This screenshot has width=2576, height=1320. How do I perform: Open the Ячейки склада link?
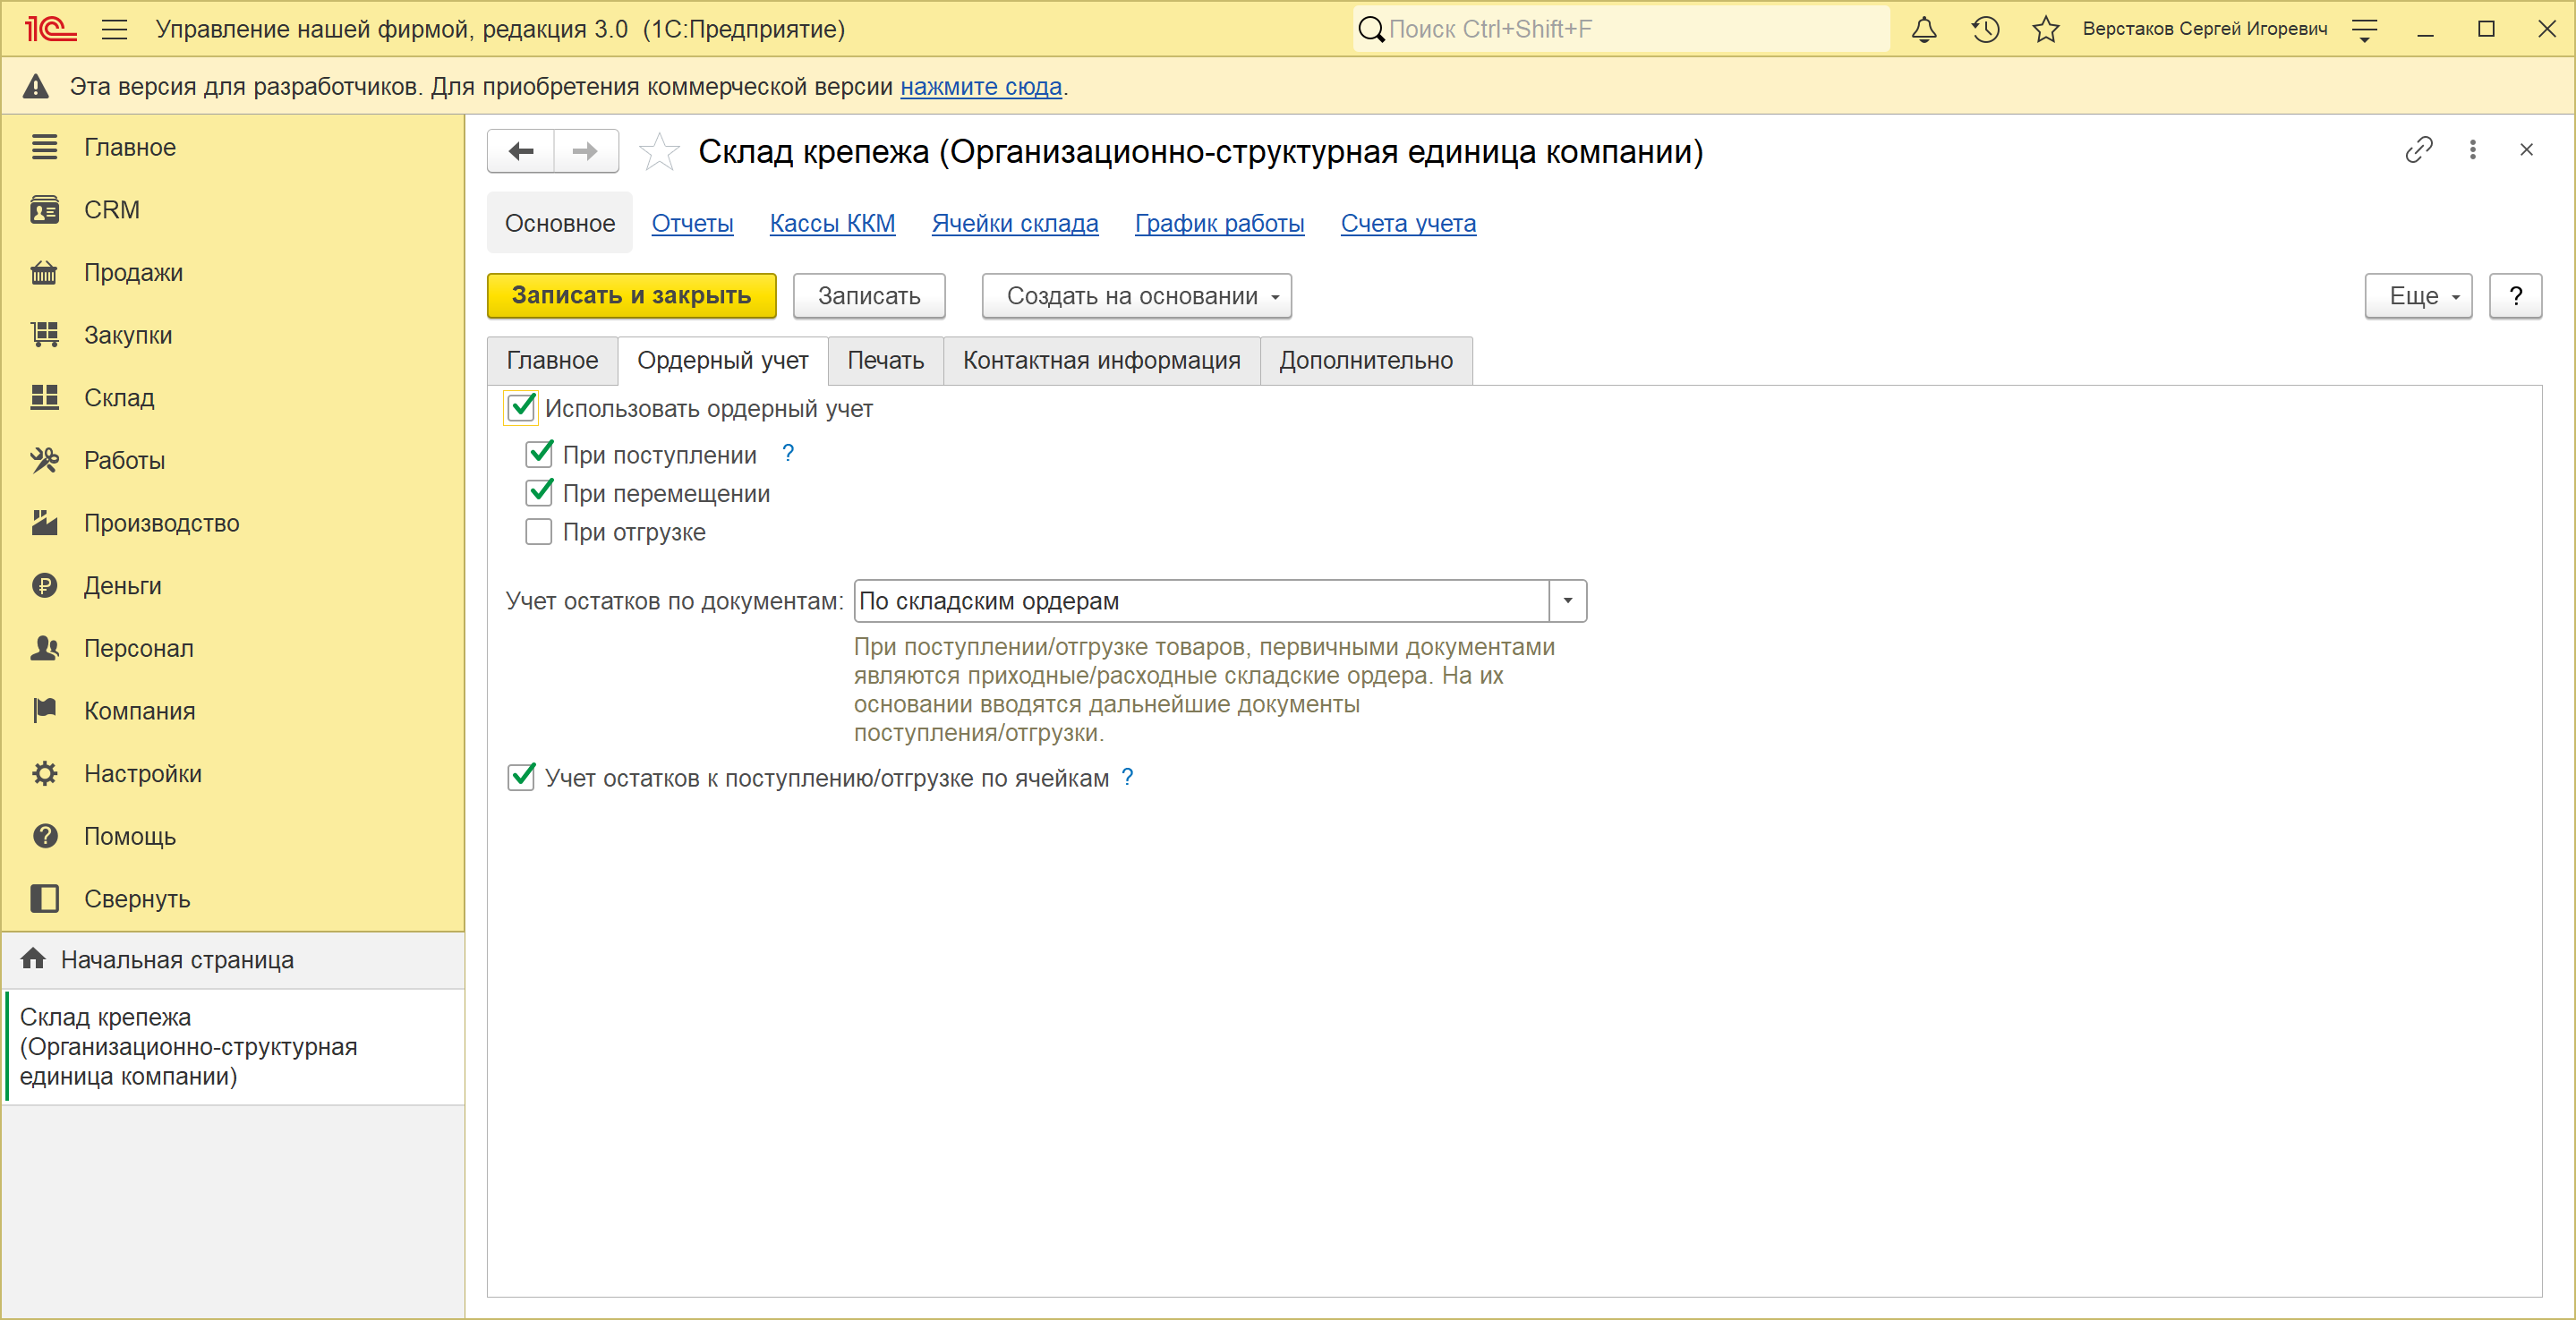tap(1015, 223)
